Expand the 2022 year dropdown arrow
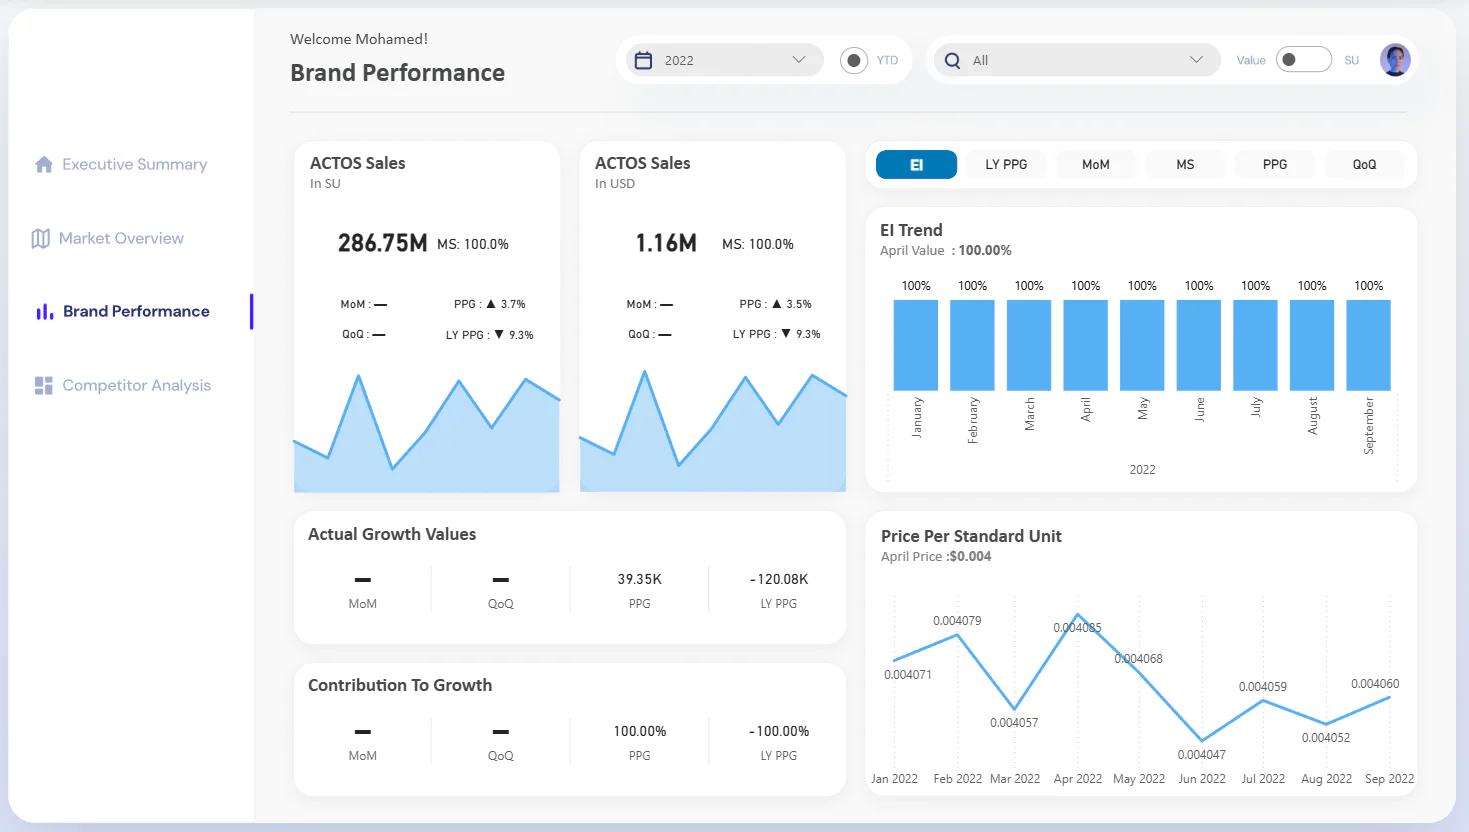Image resolution: width=1469 pixels, height=832 pixels. point(799,60)
